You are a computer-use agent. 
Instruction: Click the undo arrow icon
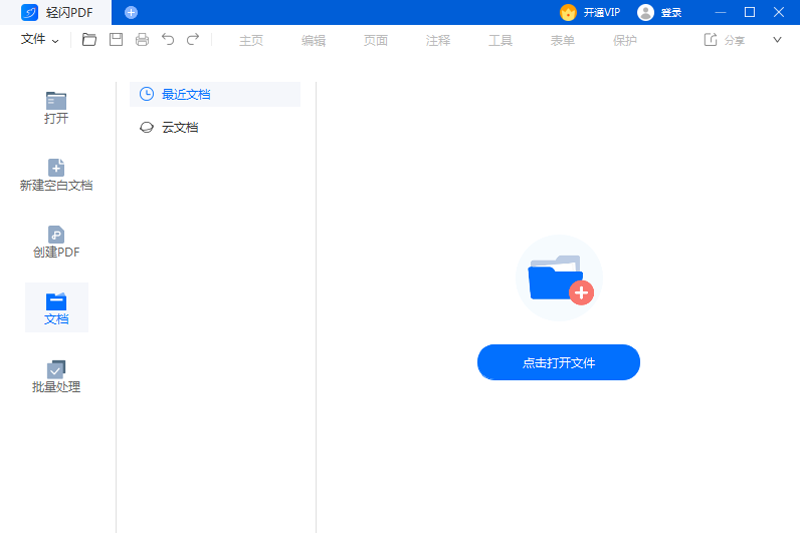168,39
